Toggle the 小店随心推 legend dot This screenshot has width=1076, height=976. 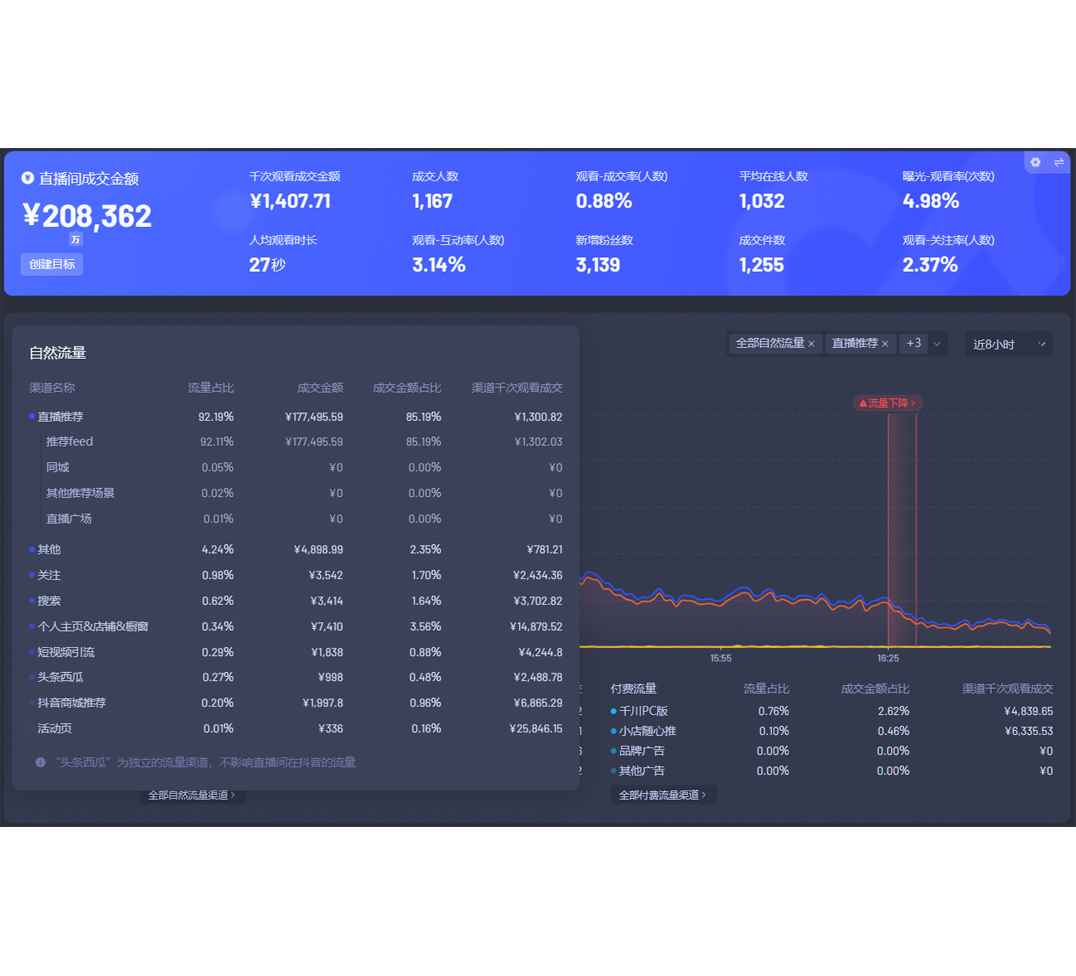pos(613,731)
